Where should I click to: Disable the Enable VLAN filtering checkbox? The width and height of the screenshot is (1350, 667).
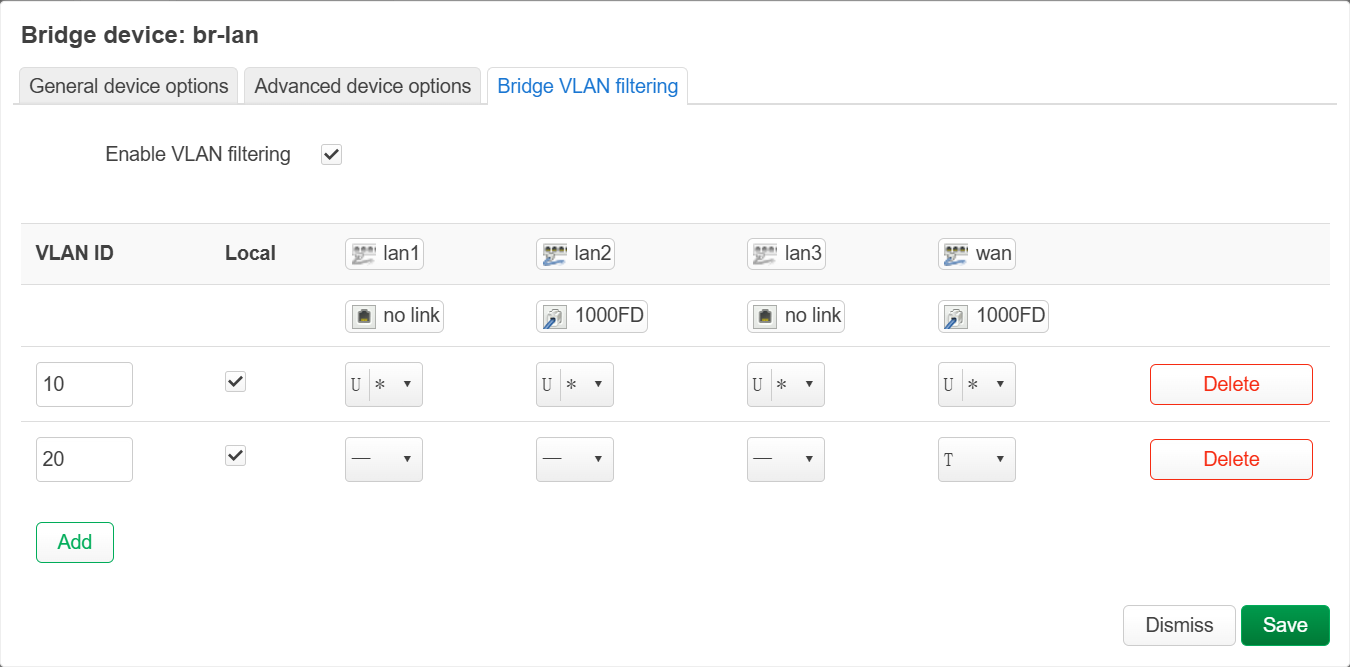331,155
